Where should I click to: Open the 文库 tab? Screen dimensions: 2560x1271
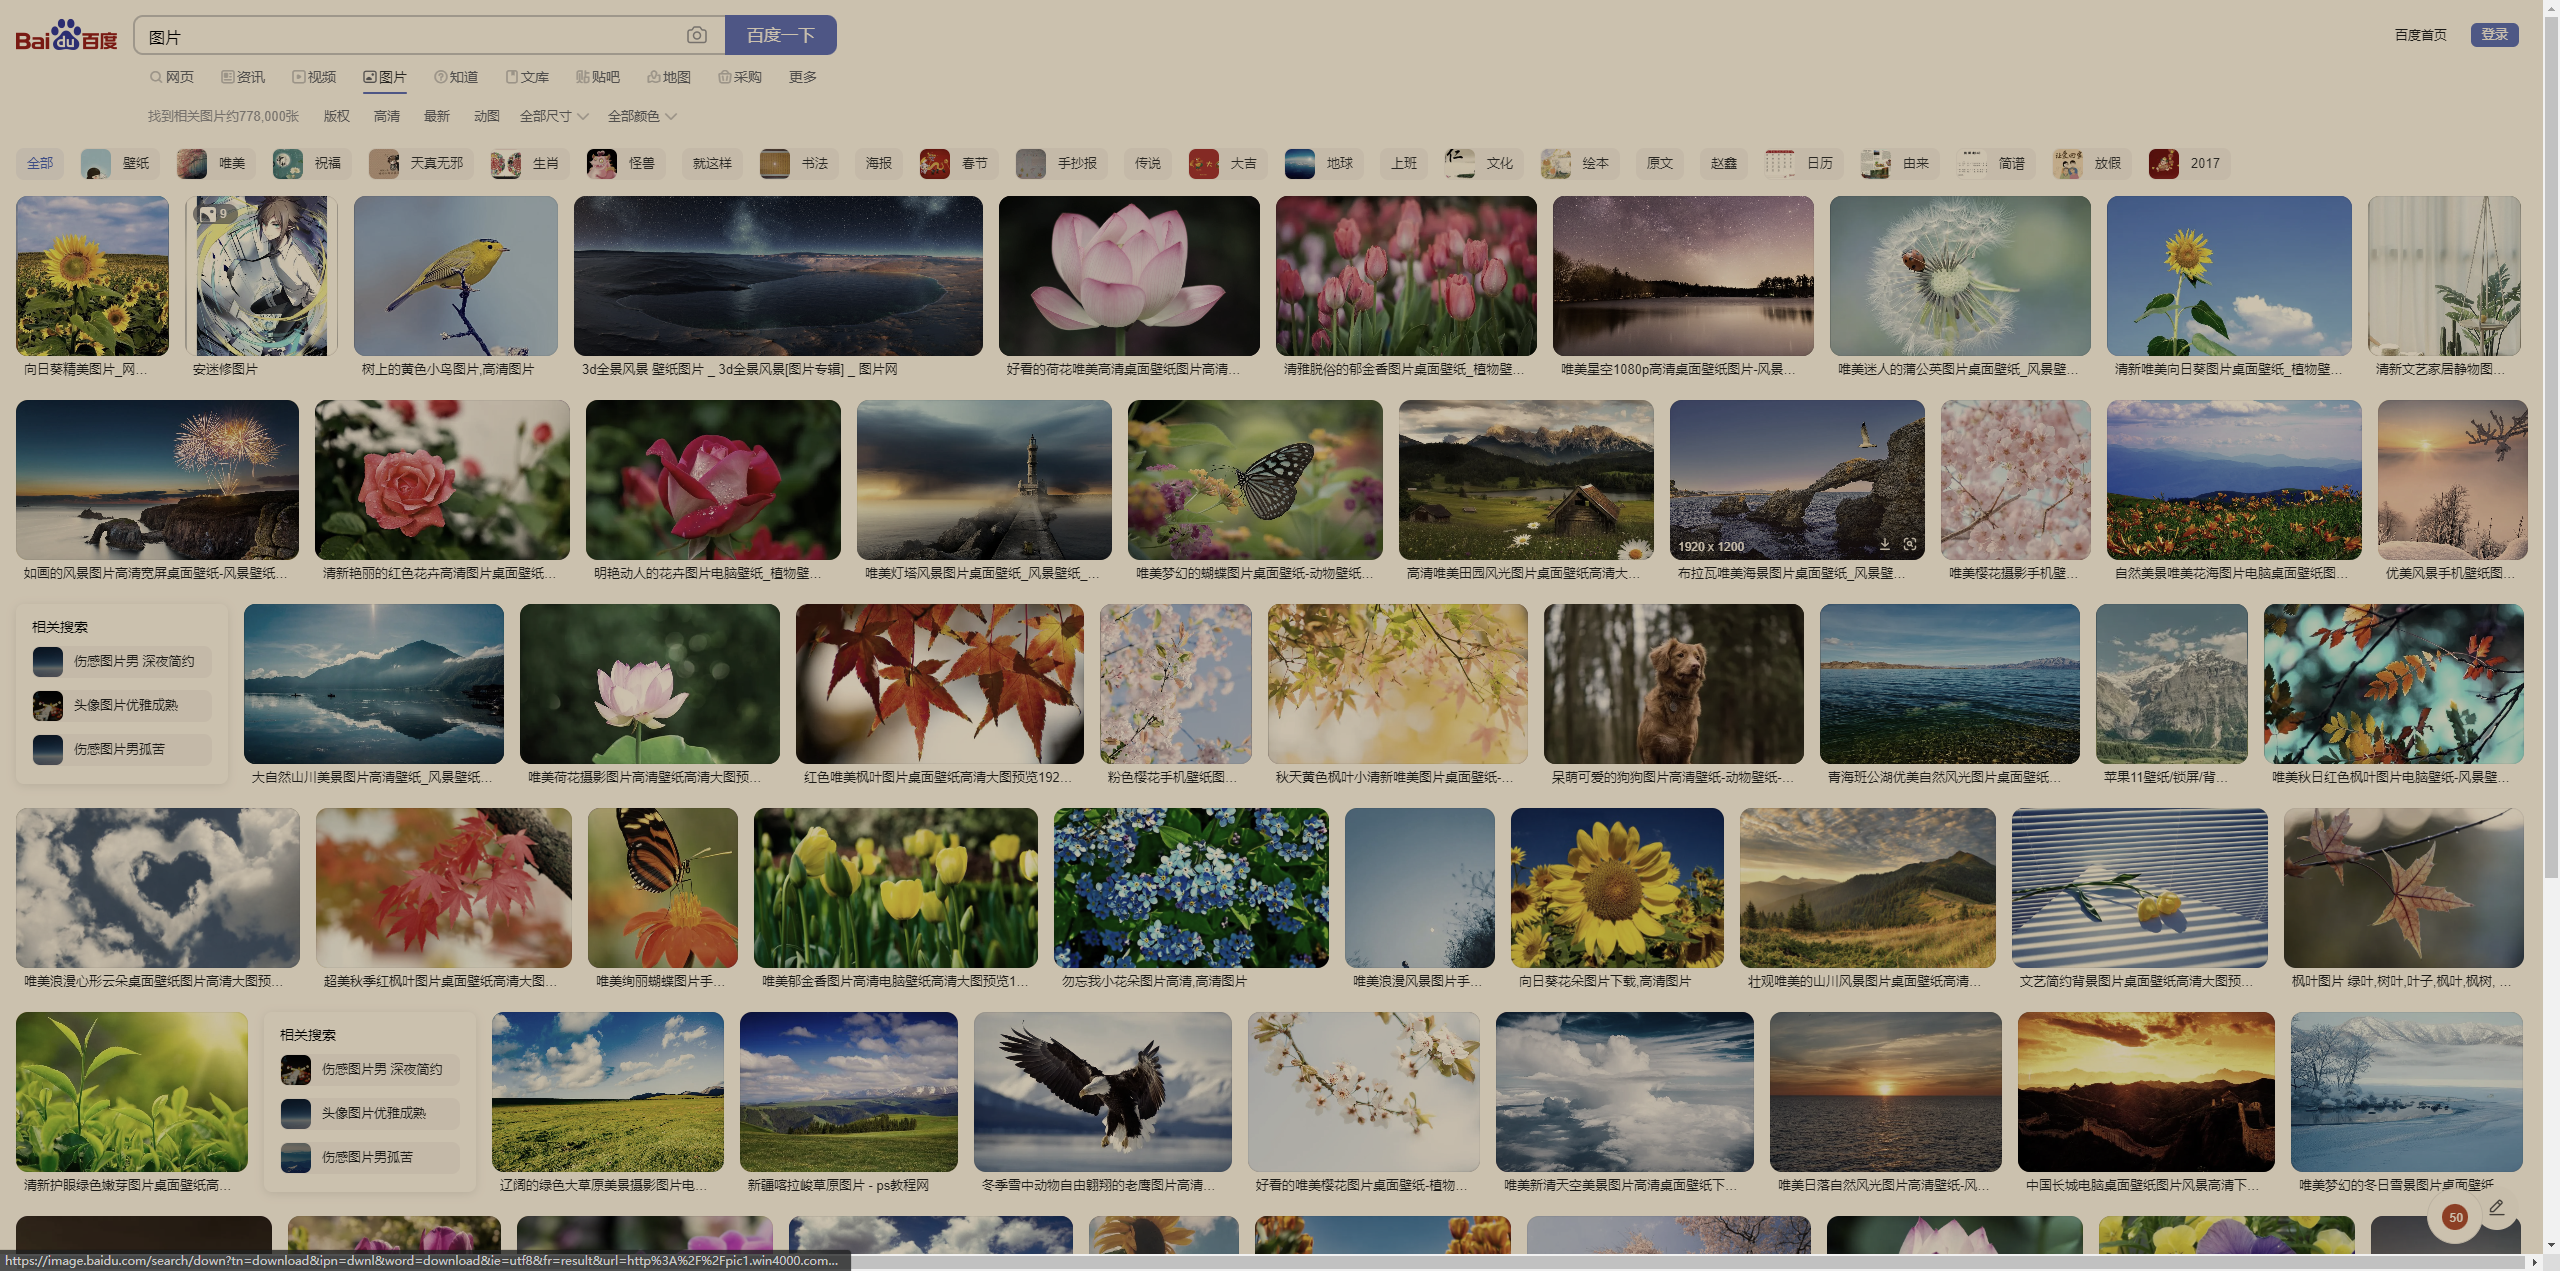tap(527, 77)
